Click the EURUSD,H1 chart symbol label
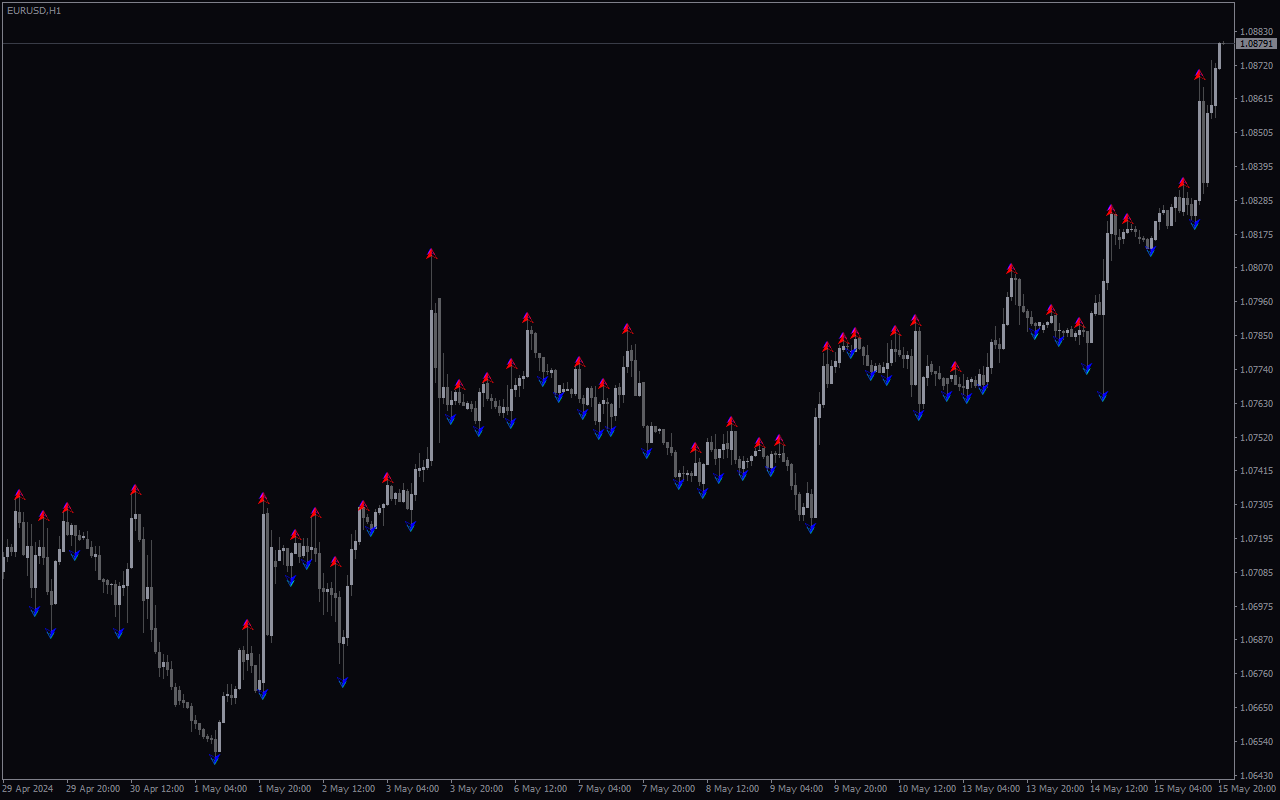Screen dimensions: 1280x800 [x=33, y=10]
